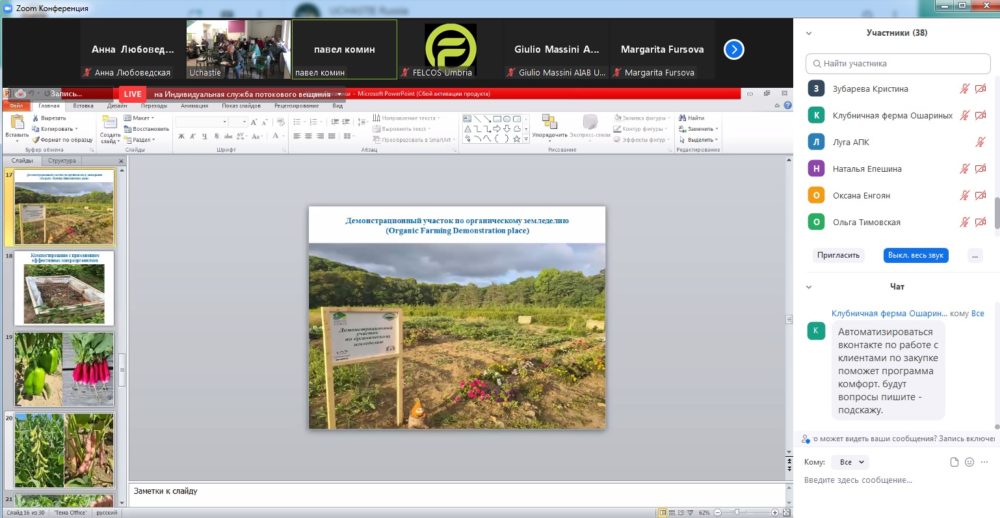
Task: Click the Найти участника search field
Action: [x=897, y=64]
